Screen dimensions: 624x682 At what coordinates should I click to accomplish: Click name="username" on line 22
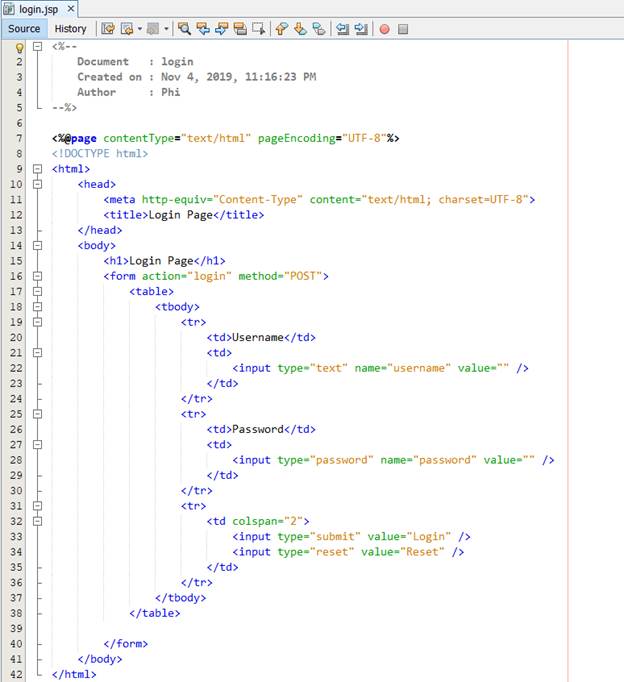tap(403, 368)
